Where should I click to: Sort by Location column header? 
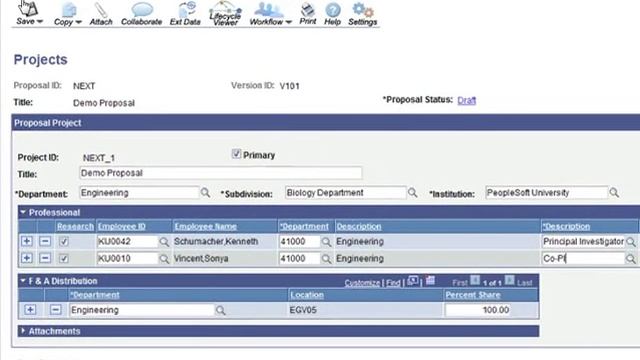point(307,295)
